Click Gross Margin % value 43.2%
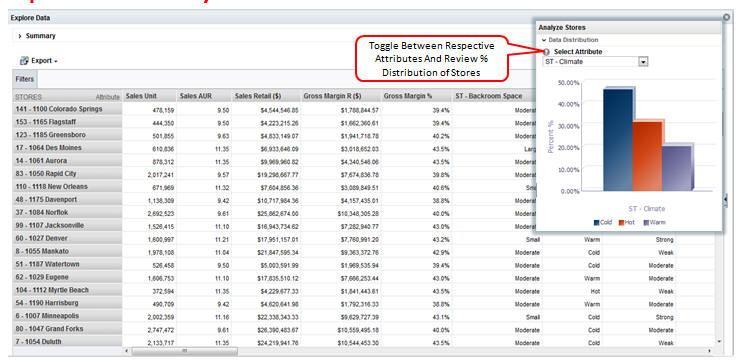 [442, 239]
